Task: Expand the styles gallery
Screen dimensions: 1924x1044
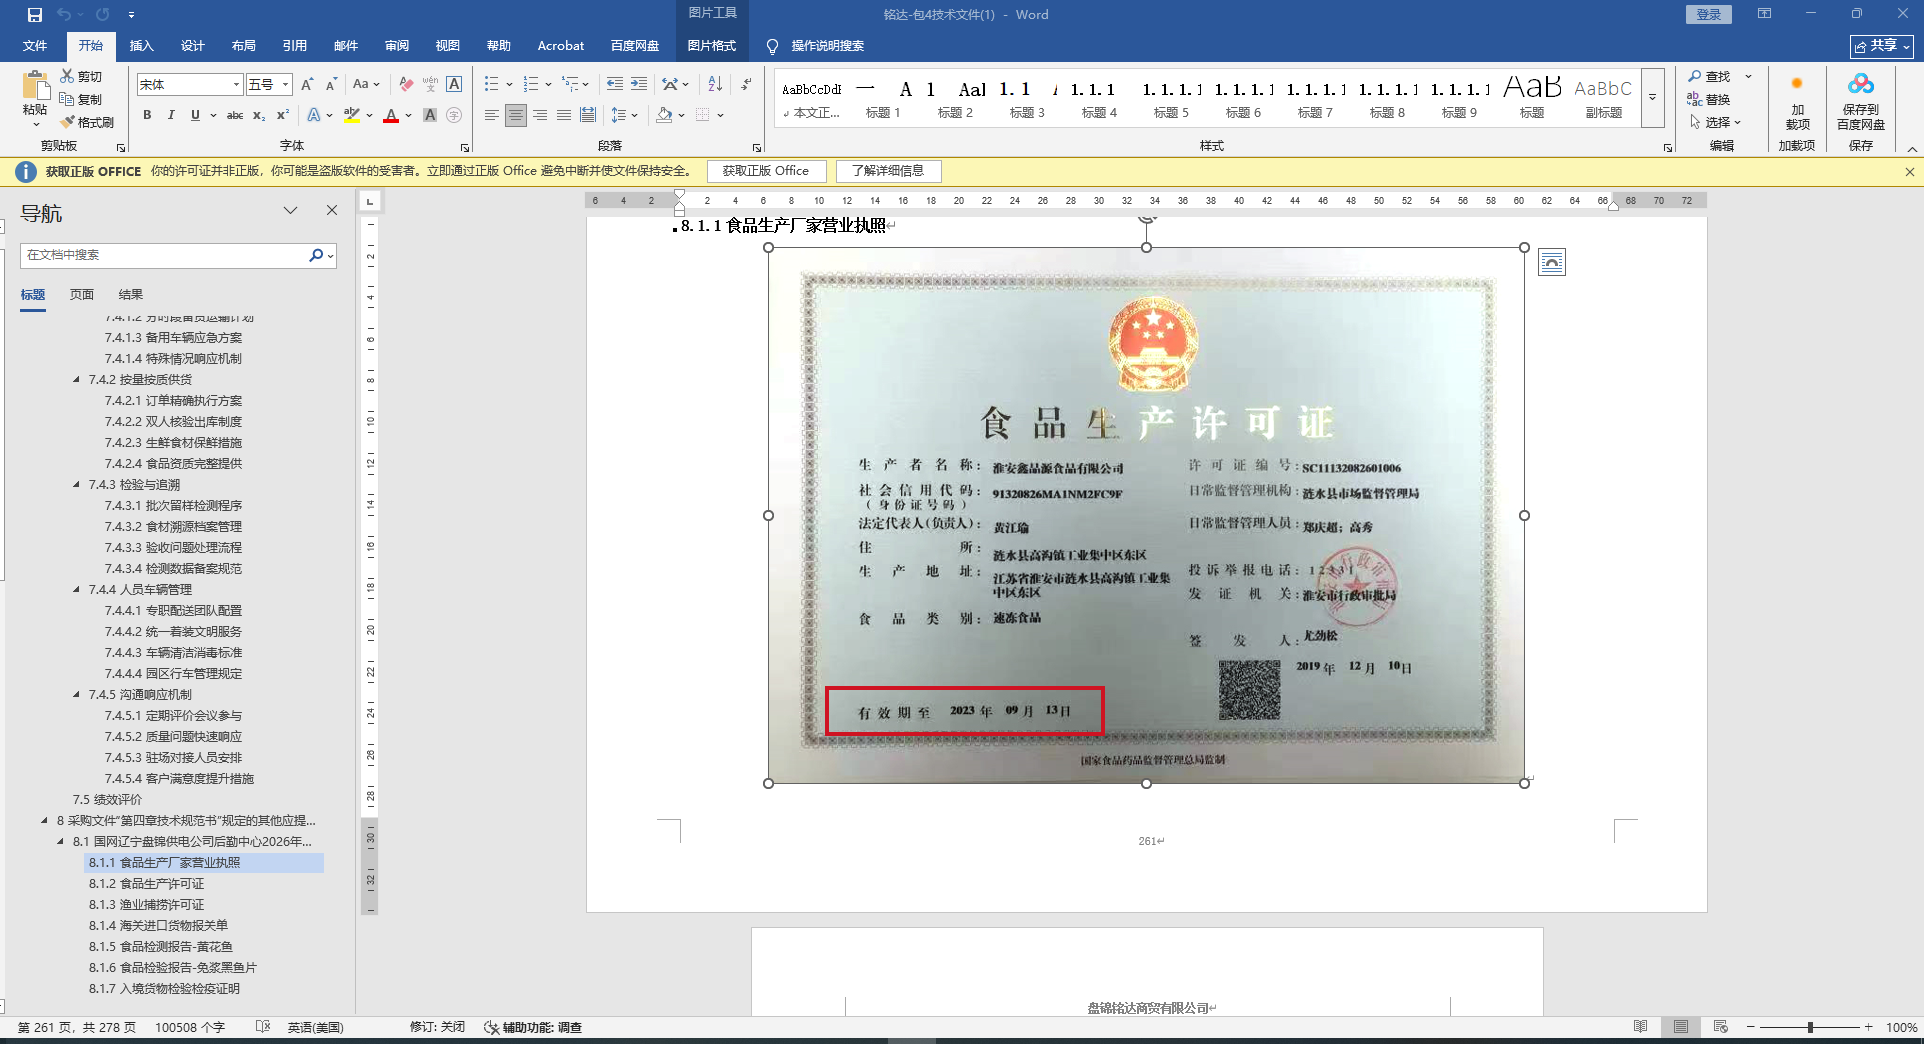Action: pos(1652,97)
